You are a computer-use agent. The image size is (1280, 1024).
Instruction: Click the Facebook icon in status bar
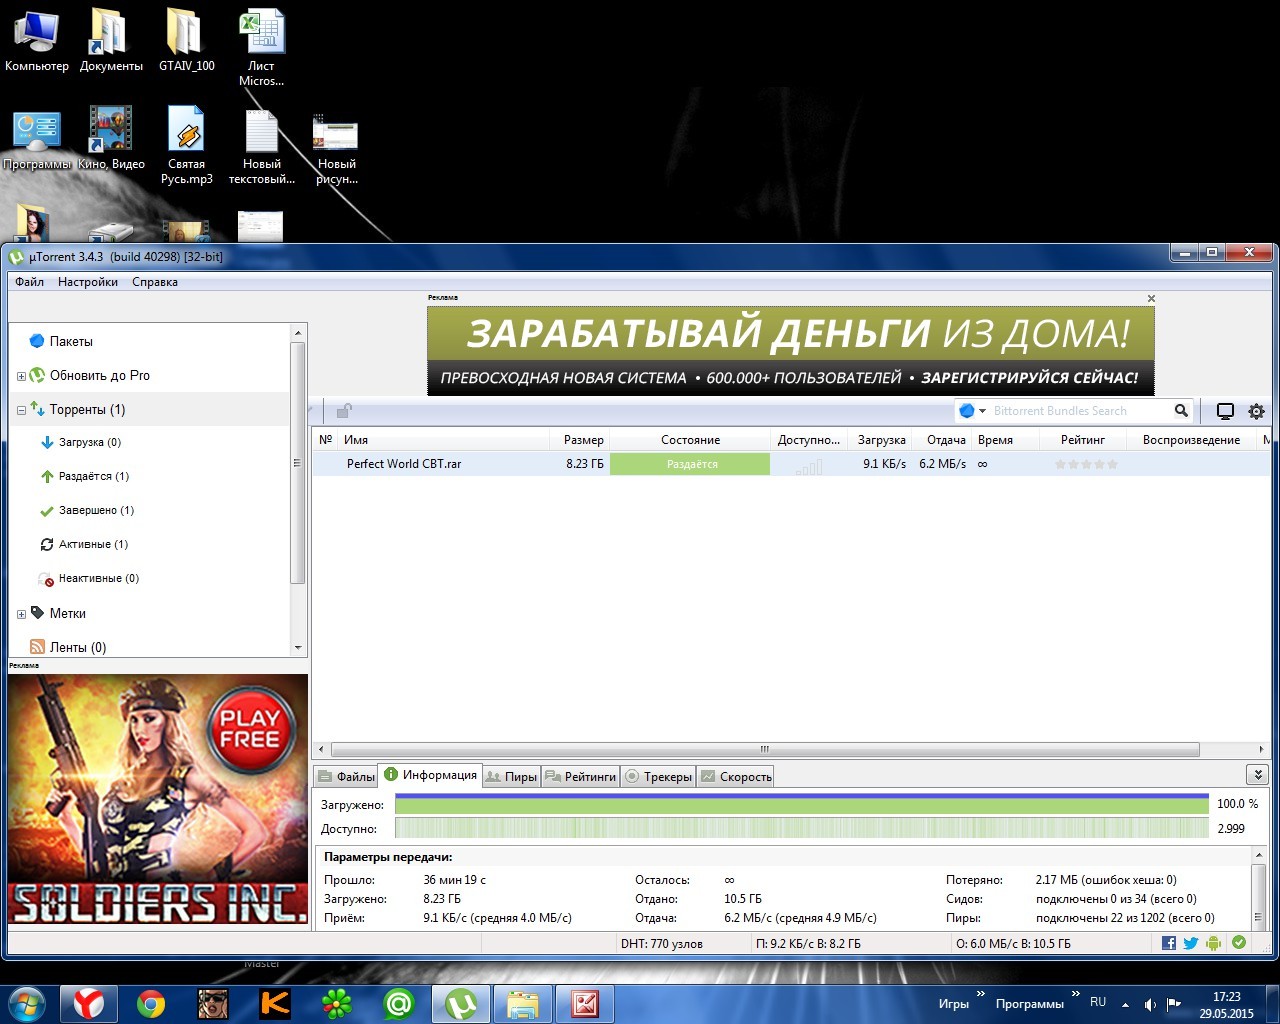coord(1168,943)
